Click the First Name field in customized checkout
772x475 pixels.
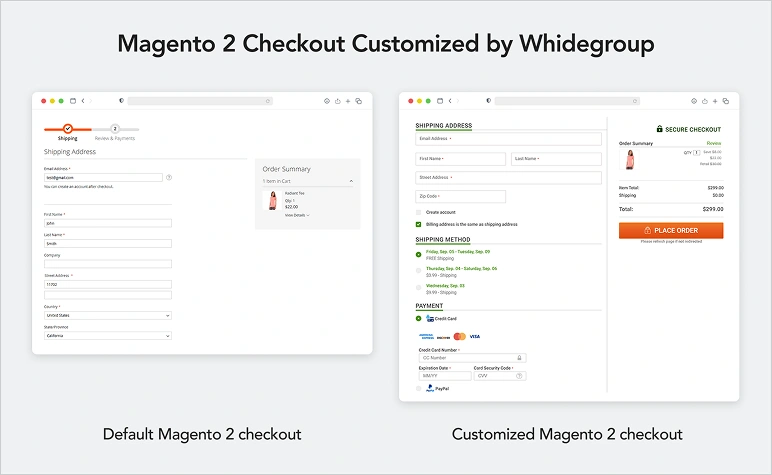(460, 159)
